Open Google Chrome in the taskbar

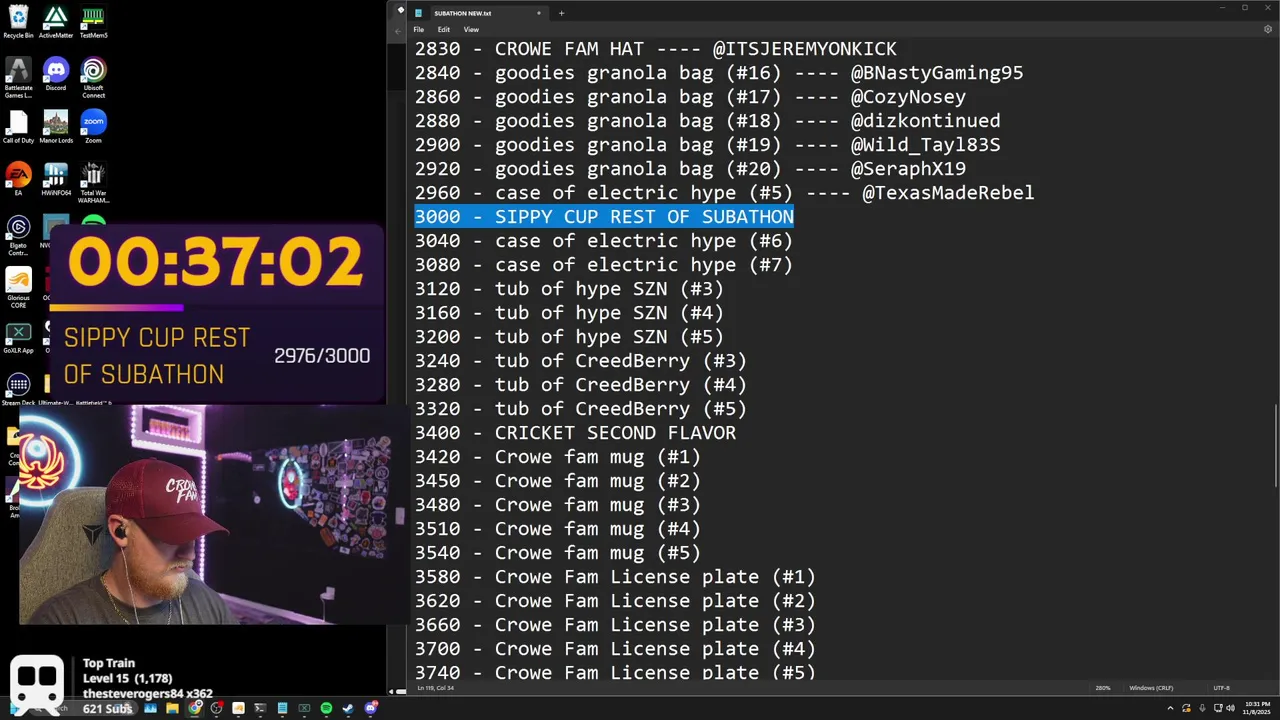click(195, 708)
